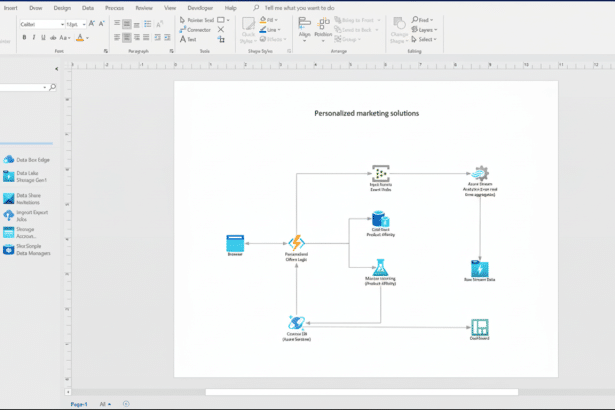This screenshot has height=410, width=615.
Task: Open Paragraph dialog launcher
Action: coord(171,51)
